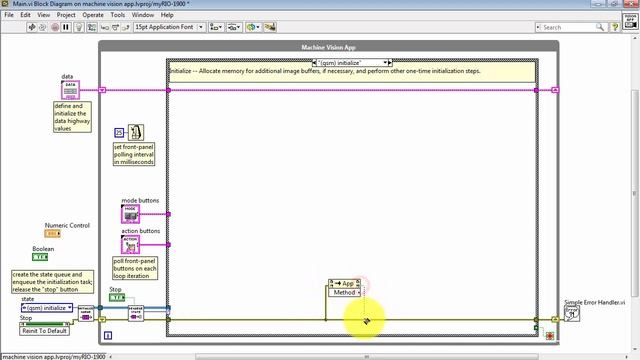Select the Wait Until Next ms Multiple metronome
The height and width of the screenshot is (360, 640).
[136, 132]
